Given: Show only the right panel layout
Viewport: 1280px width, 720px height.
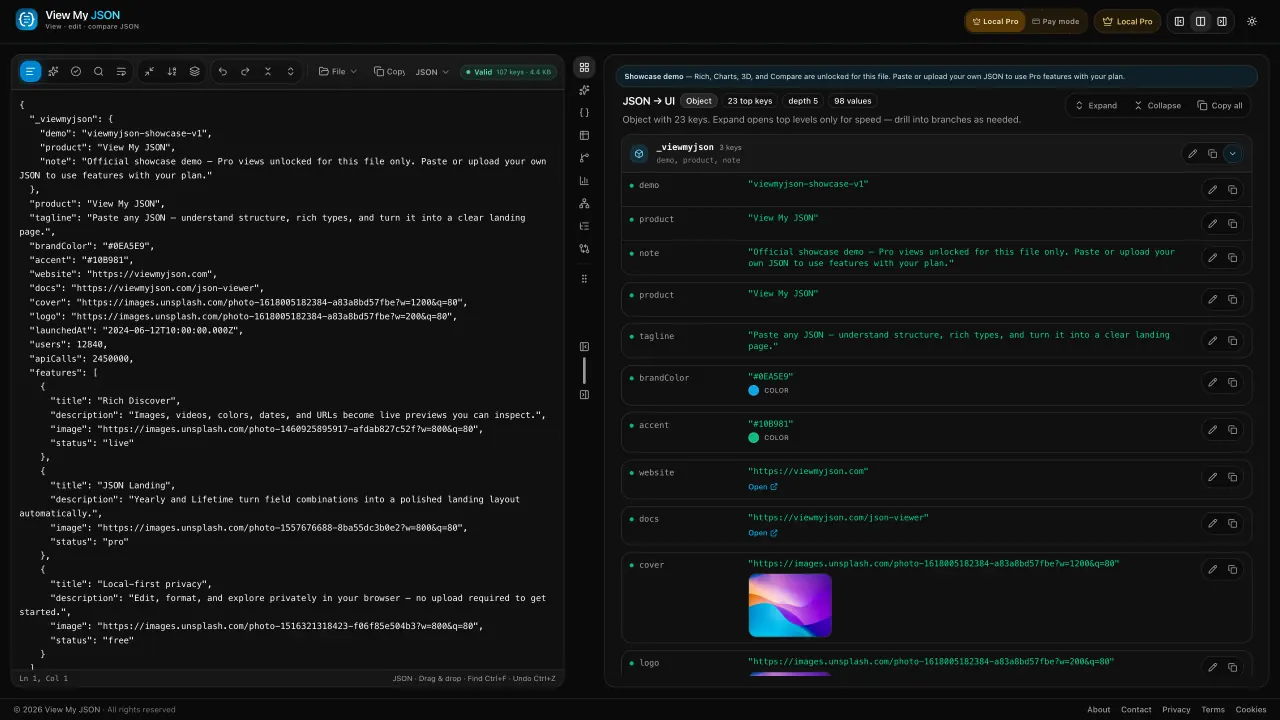Looking at the screenshot, I should tap(1222, 21).
